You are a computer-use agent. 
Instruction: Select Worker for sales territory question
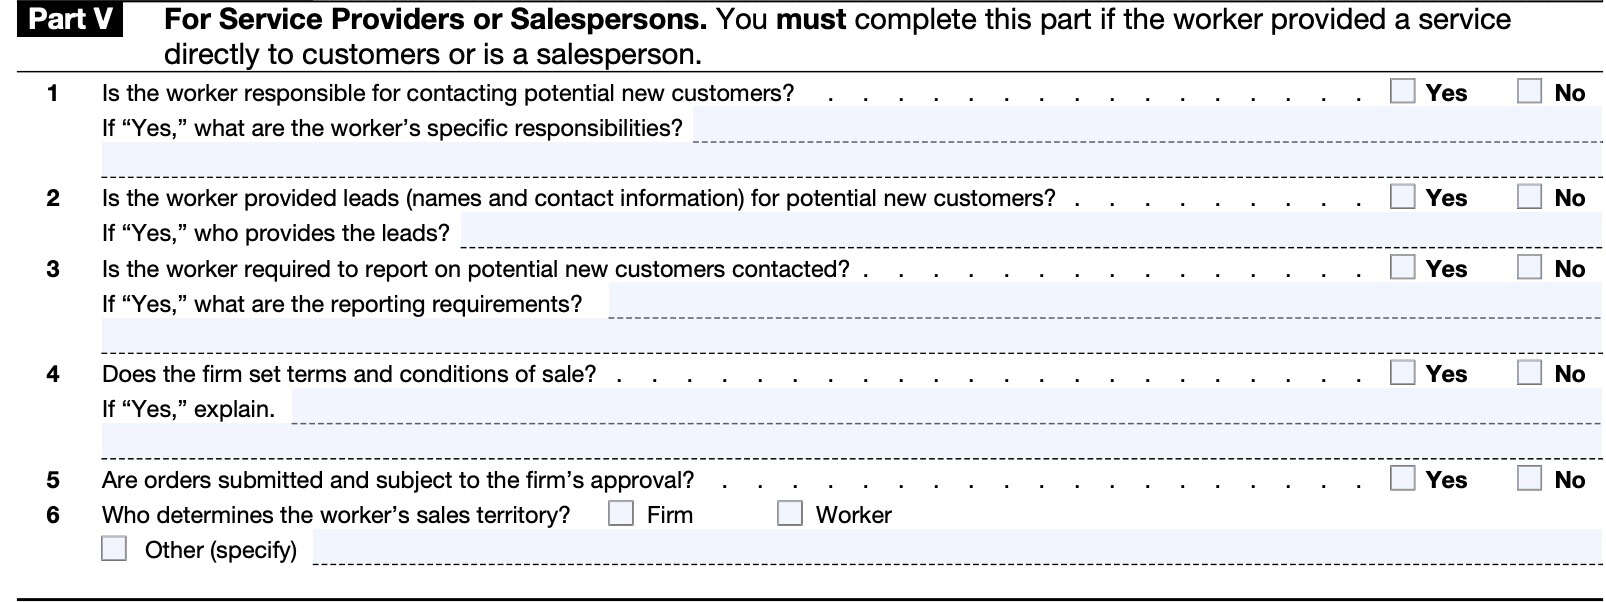point(790,514)
